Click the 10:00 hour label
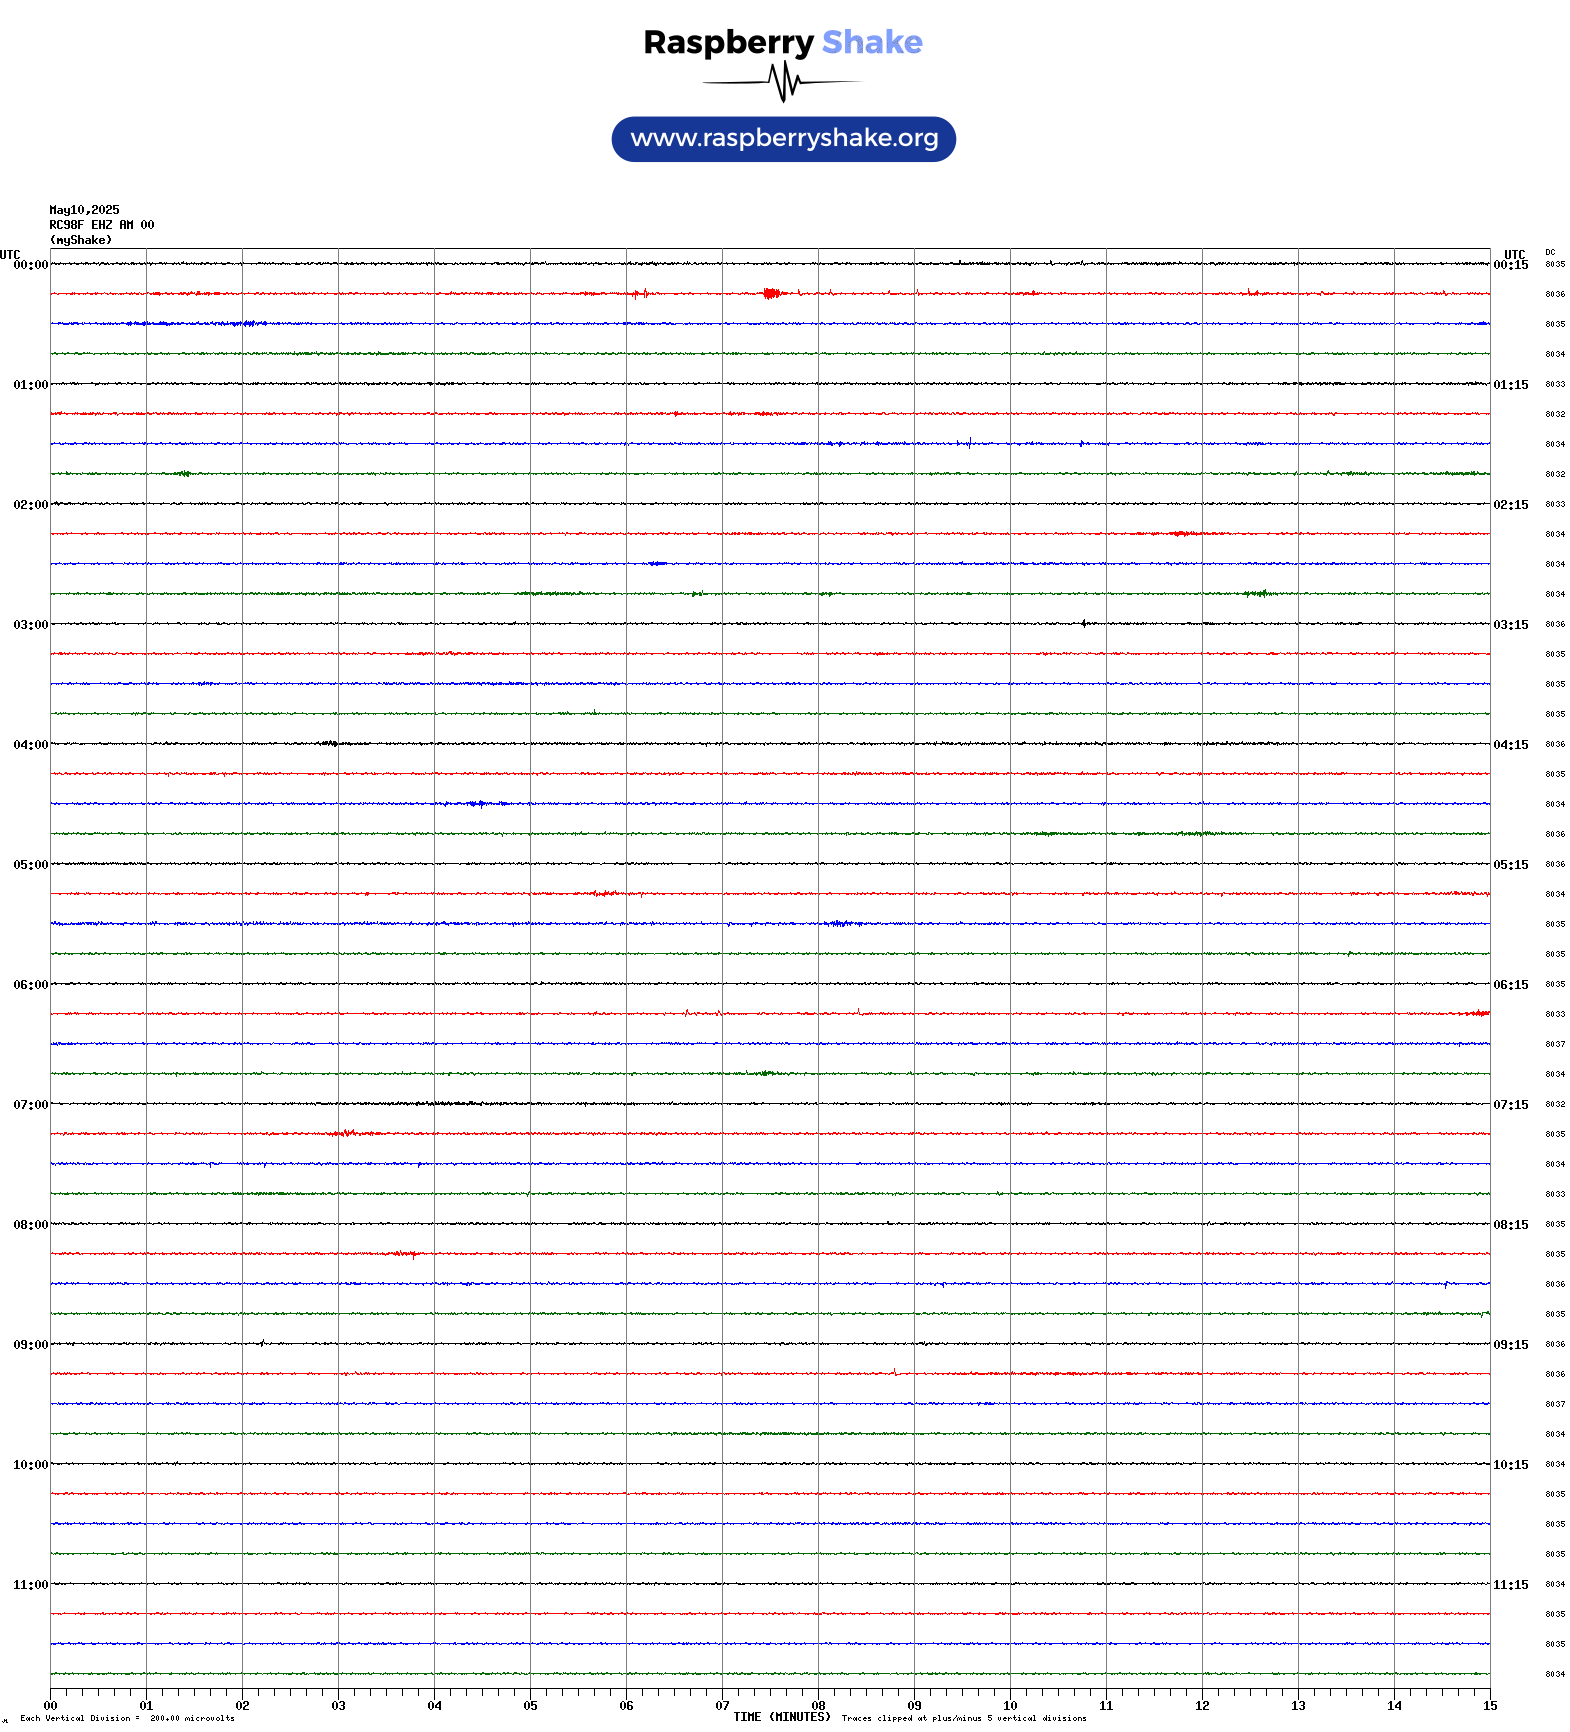 click(30, 1465)
